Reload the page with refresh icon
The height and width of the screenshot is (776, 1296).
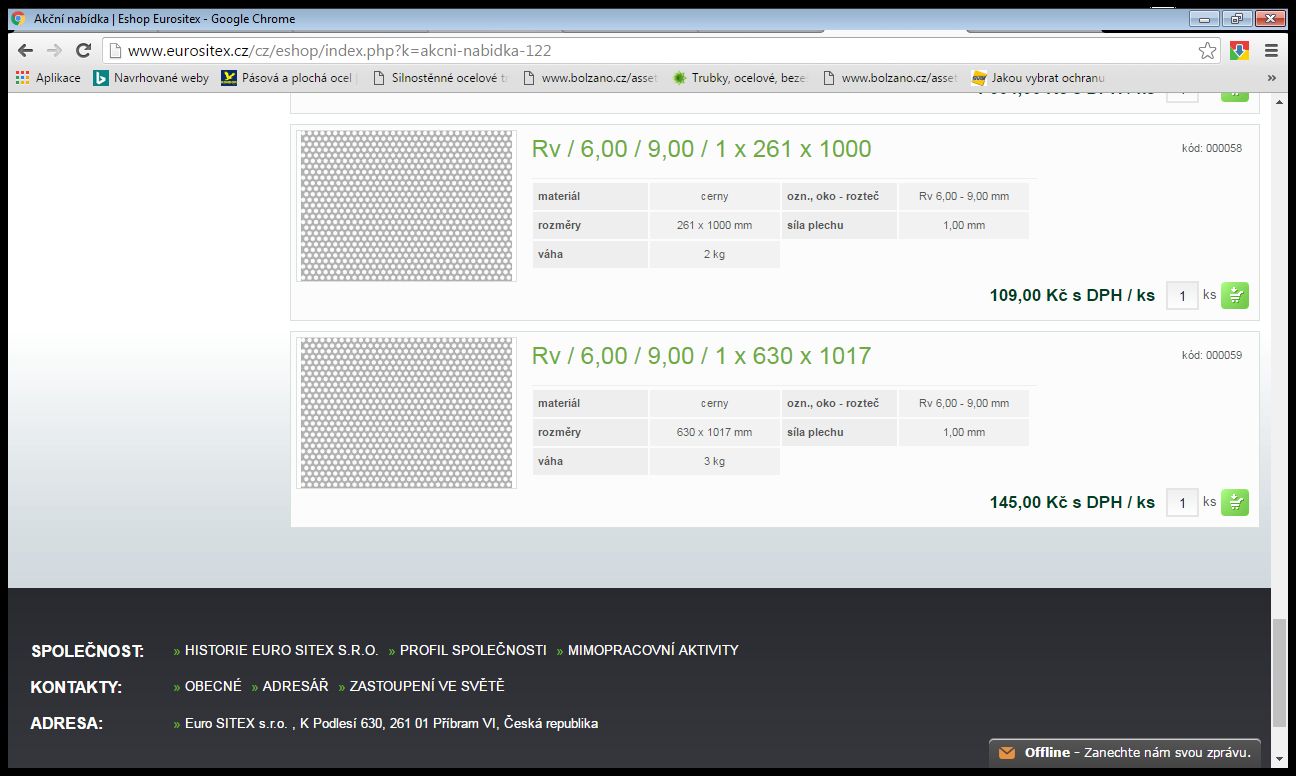pyautogui.click(x=84, y=51)
